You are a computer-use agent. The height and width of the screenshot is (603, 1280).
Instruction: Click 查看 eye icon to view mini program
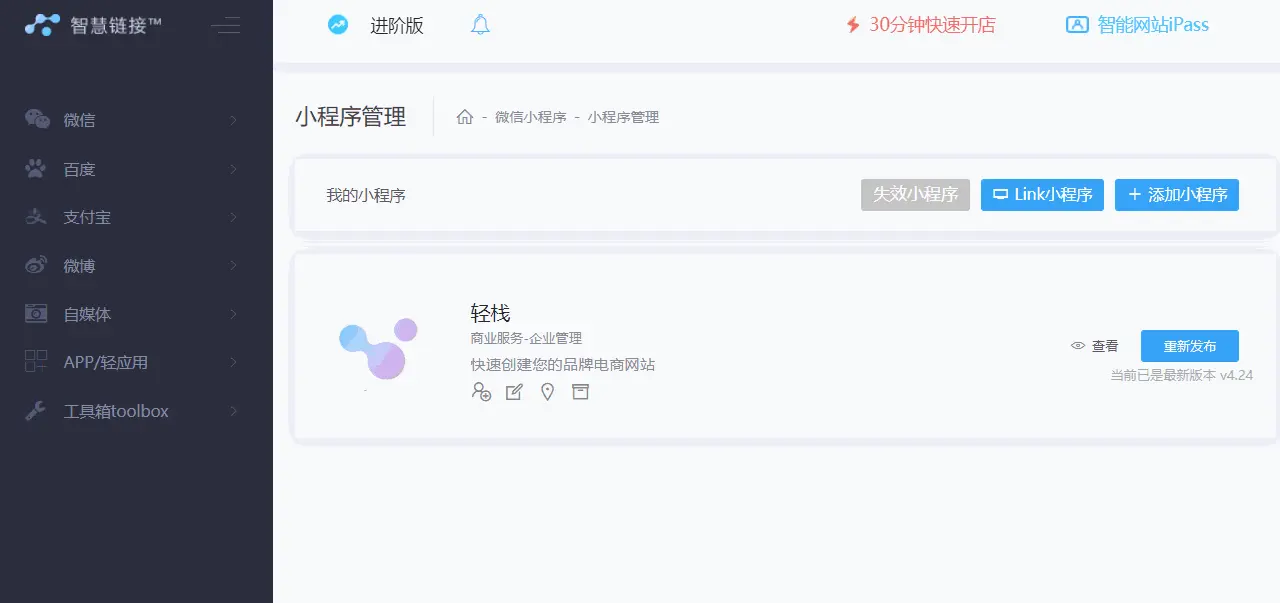(x=1078, y=346)
